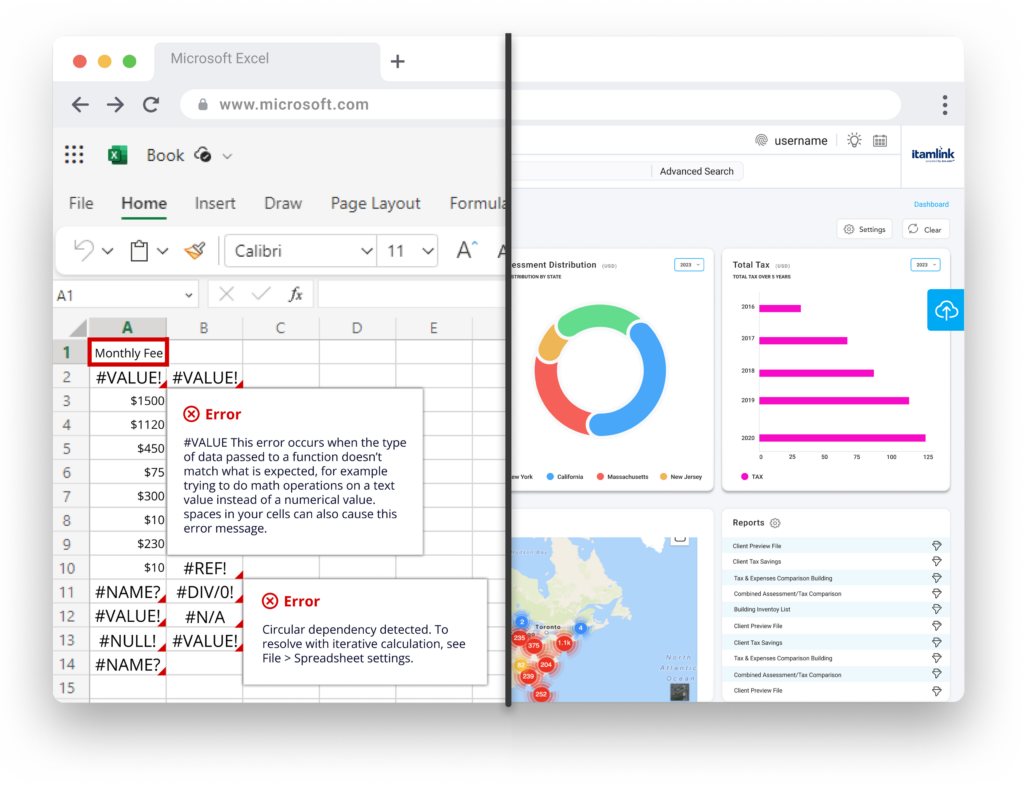
Task: Open the 2023 dropdown on Total Tax
Action: tap(925, 264)
